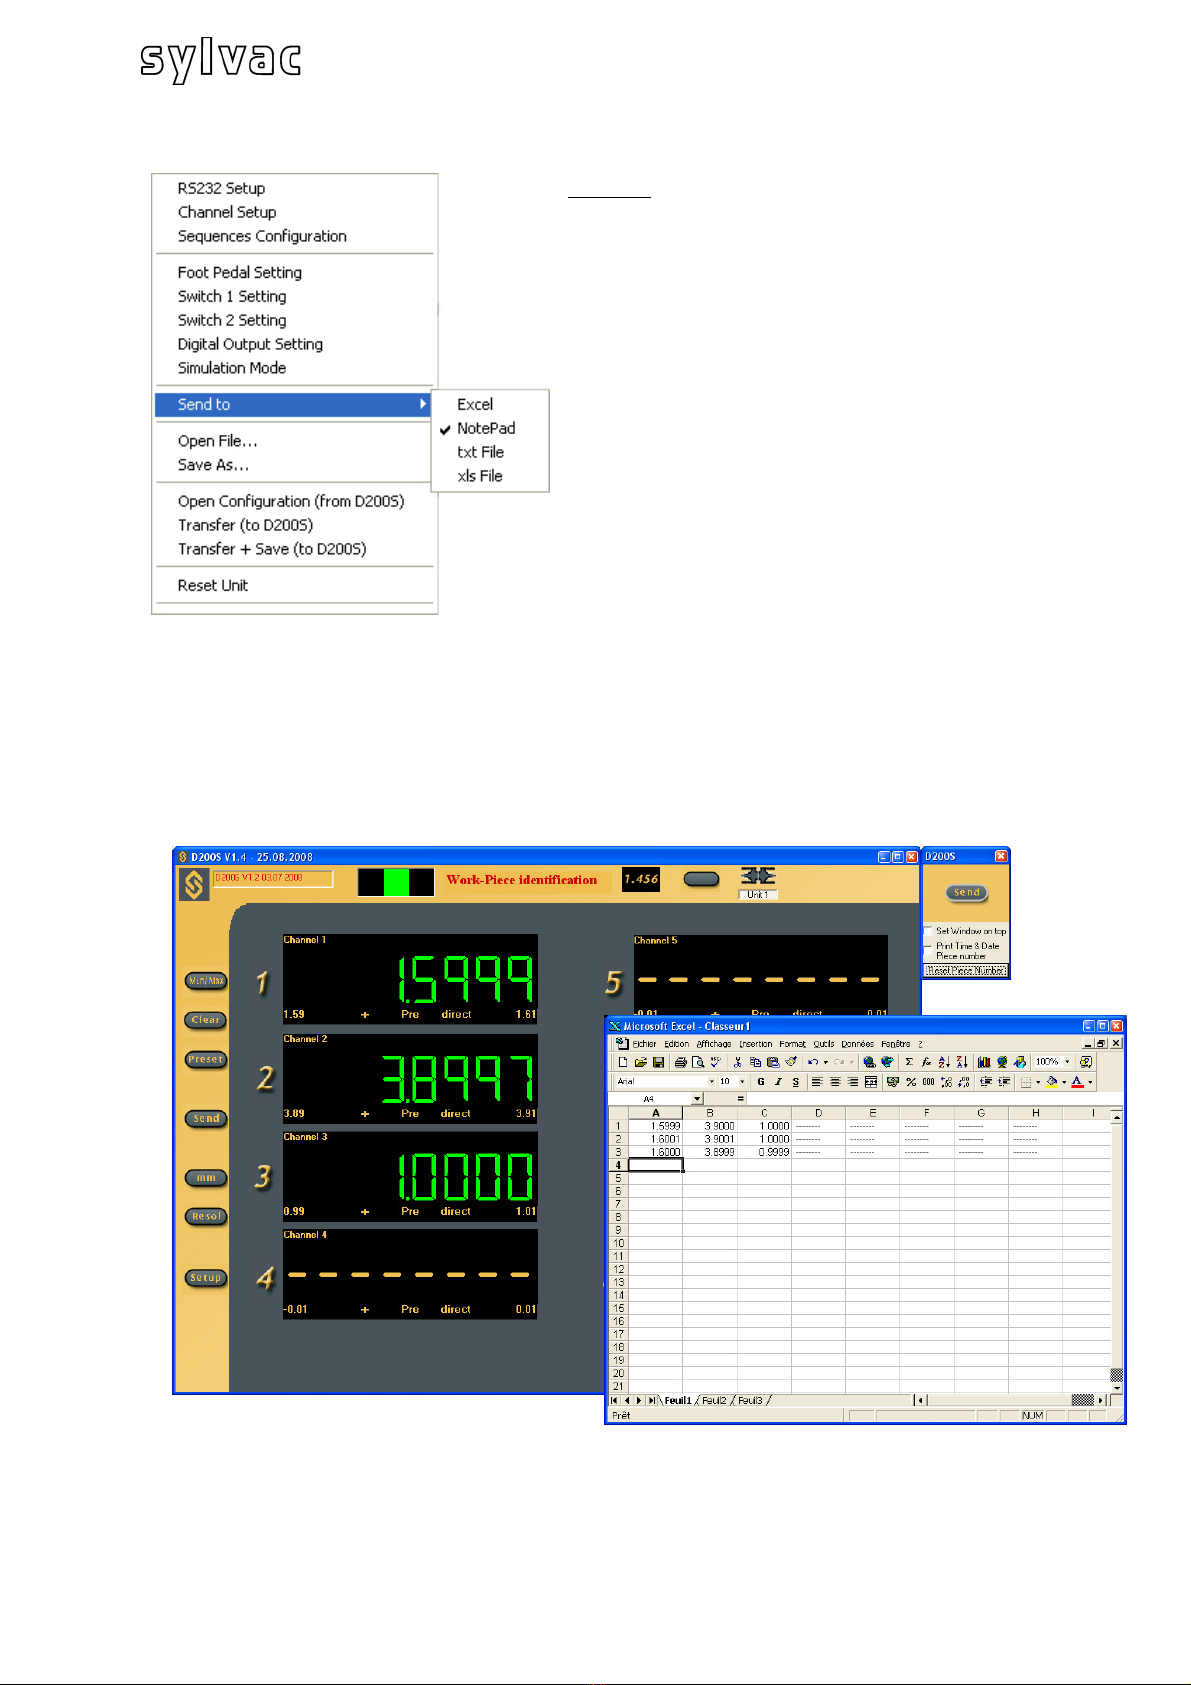1191x1685 pixels.
Task: Choose xls File in the Send to submenu
Action: [480, 476]
